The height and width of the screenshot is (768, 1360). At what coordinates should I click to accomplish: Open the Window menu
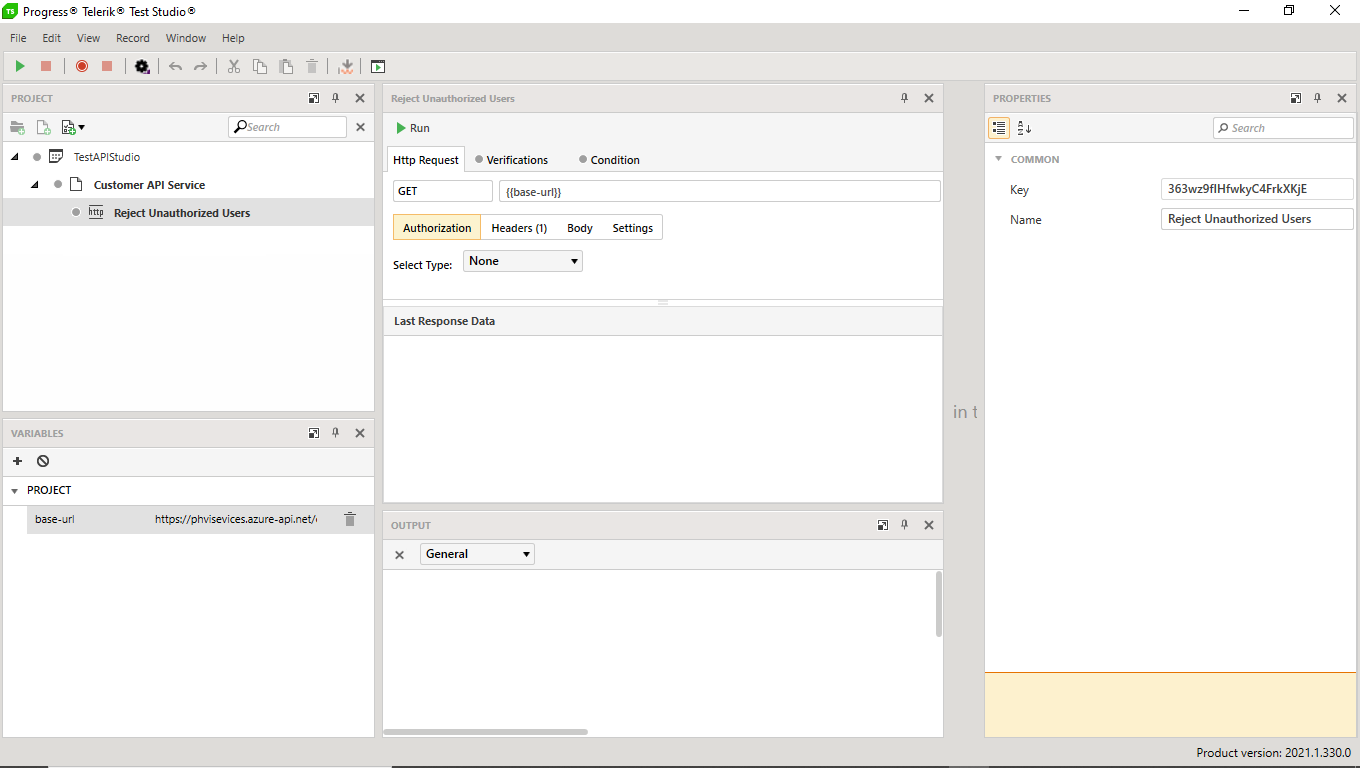[186, 38]
